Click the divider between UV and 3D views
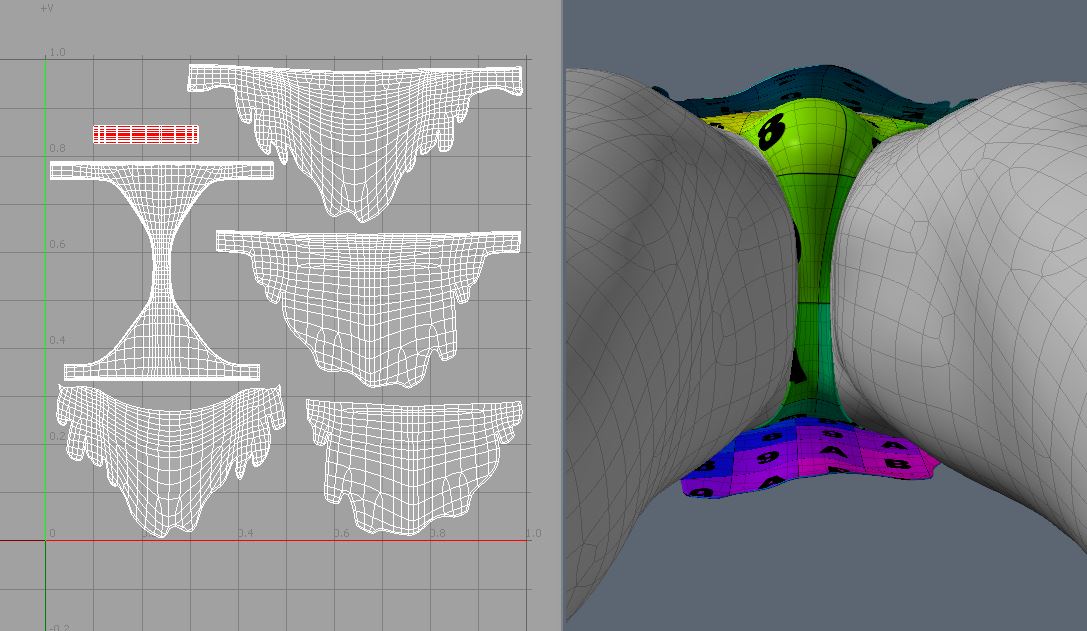 point(562,315)
